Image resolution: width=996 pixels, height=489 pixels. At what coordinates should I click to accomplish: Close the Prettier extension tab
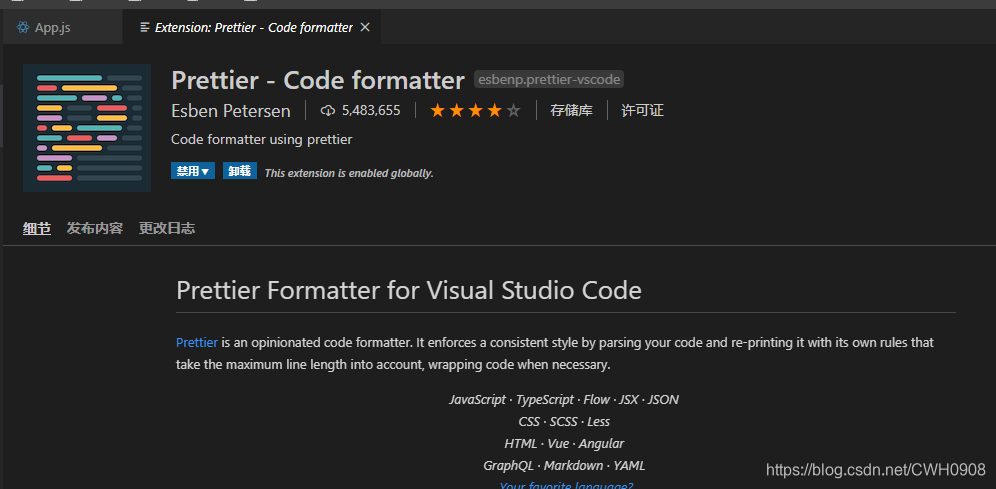pyautogui.click(x=365, y=27)
